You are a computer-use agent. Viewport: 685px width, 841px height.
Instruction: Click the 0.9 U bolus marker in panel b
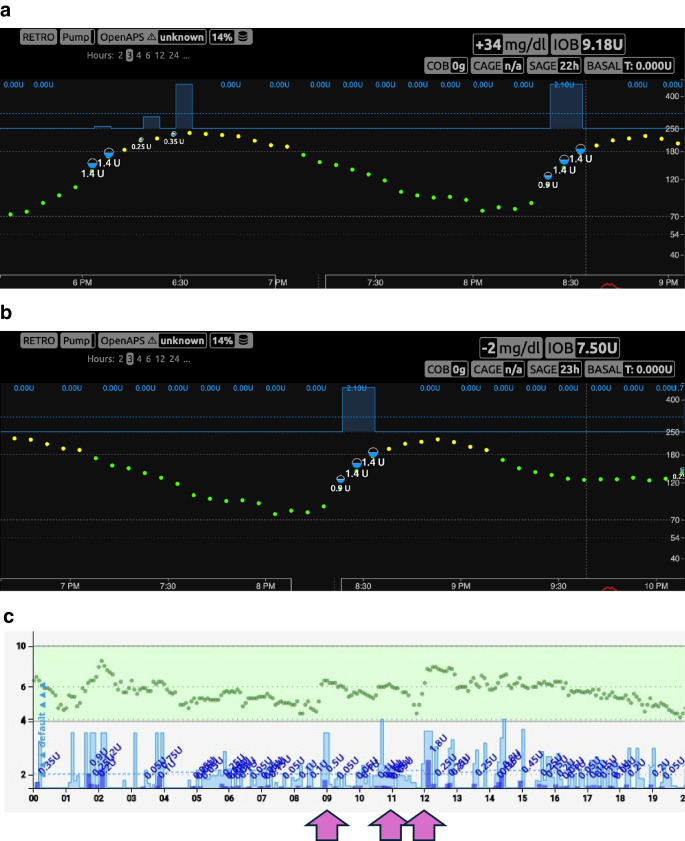click(x=341, y=479)
